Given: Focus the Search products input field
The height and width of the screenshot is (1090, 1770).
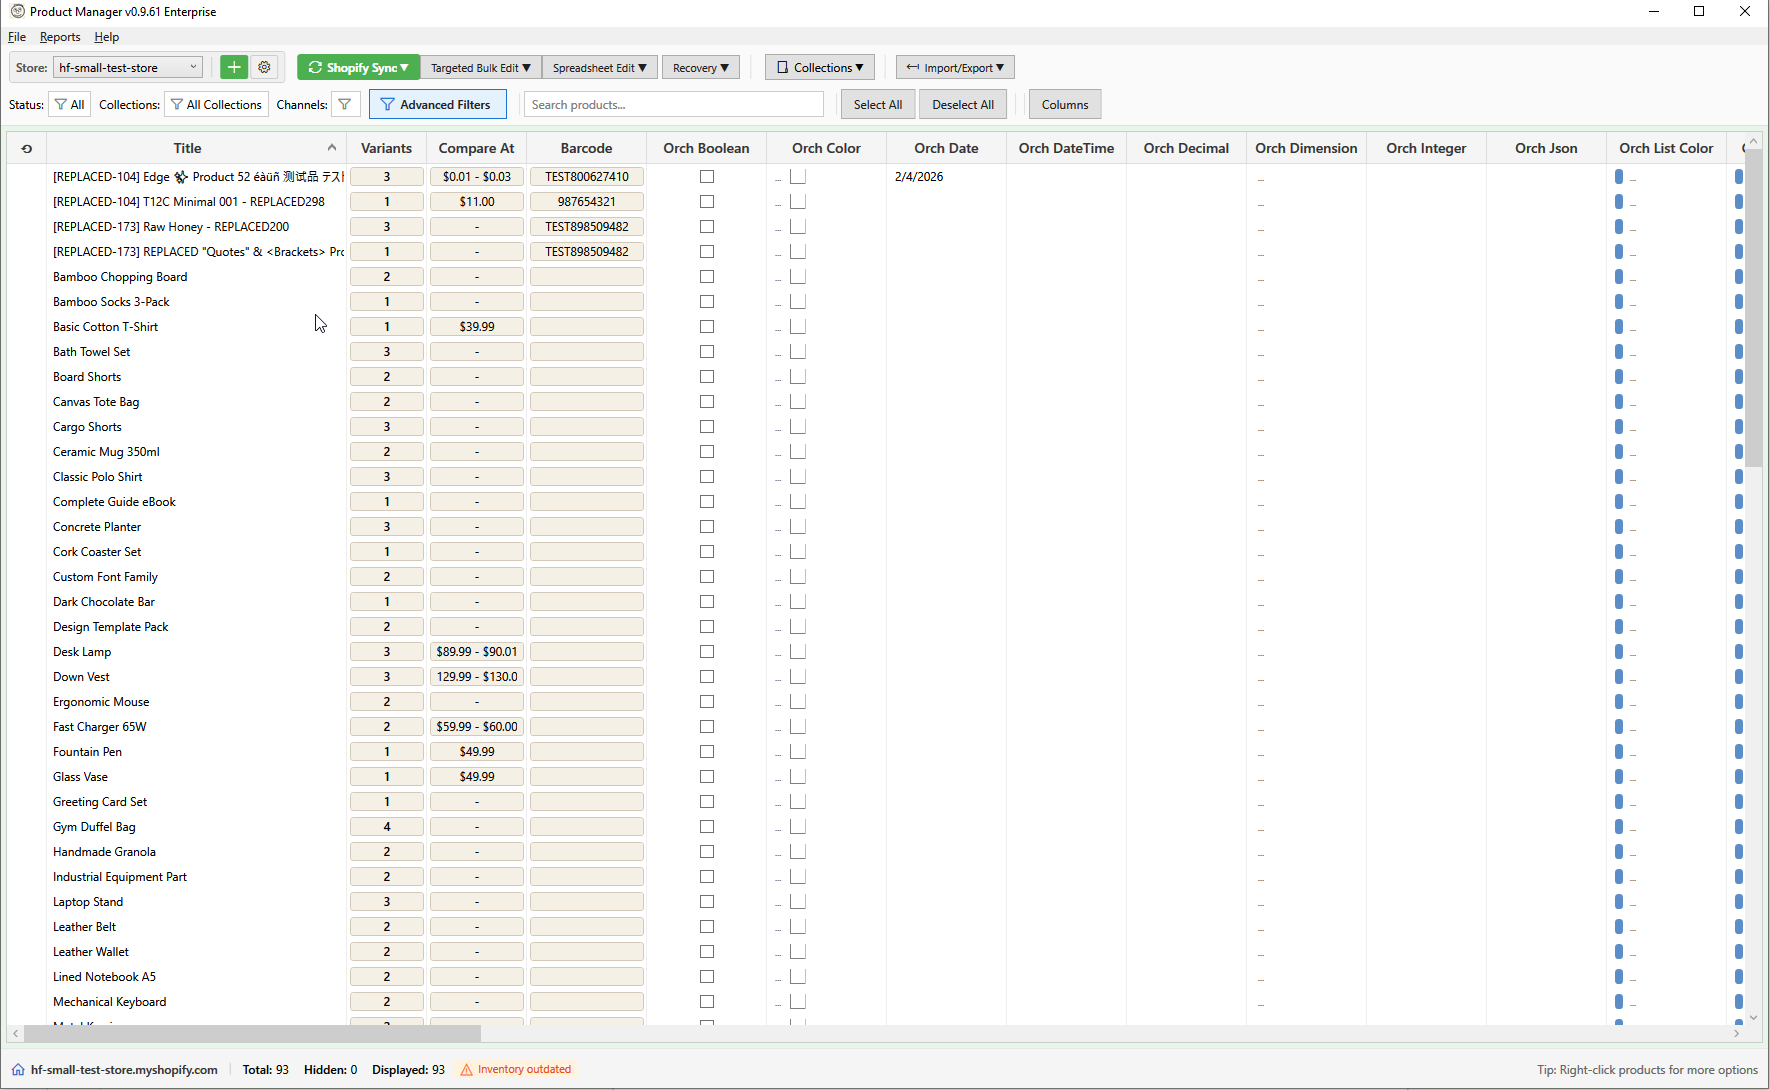Looking at the screenshot, I should click(x=673, y=104).
